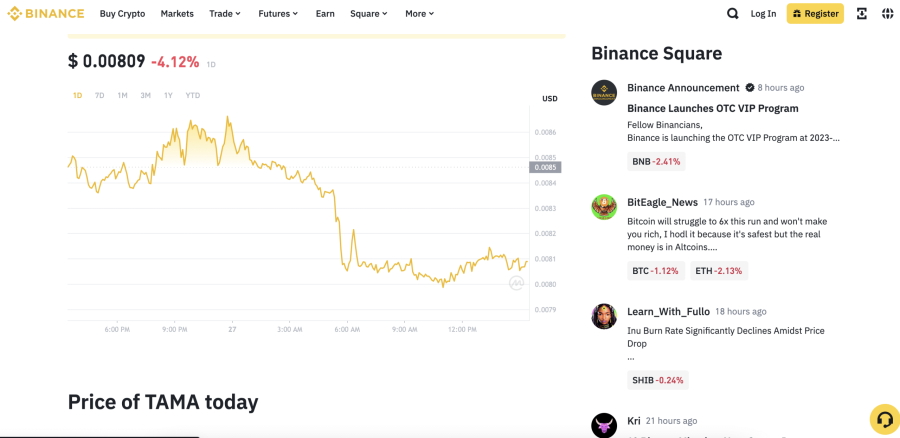The height and width of the screenshot is (438, 900).
Task: Click the Binance Announcement avatar
Action: (x=604, y=92)
